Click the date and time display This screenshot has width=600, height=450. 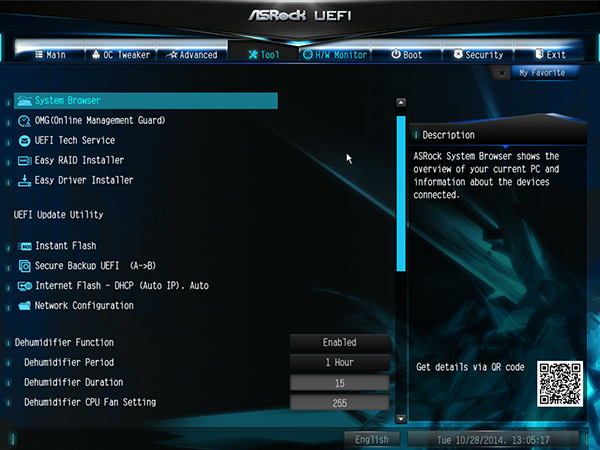click(x=493, y=440)
